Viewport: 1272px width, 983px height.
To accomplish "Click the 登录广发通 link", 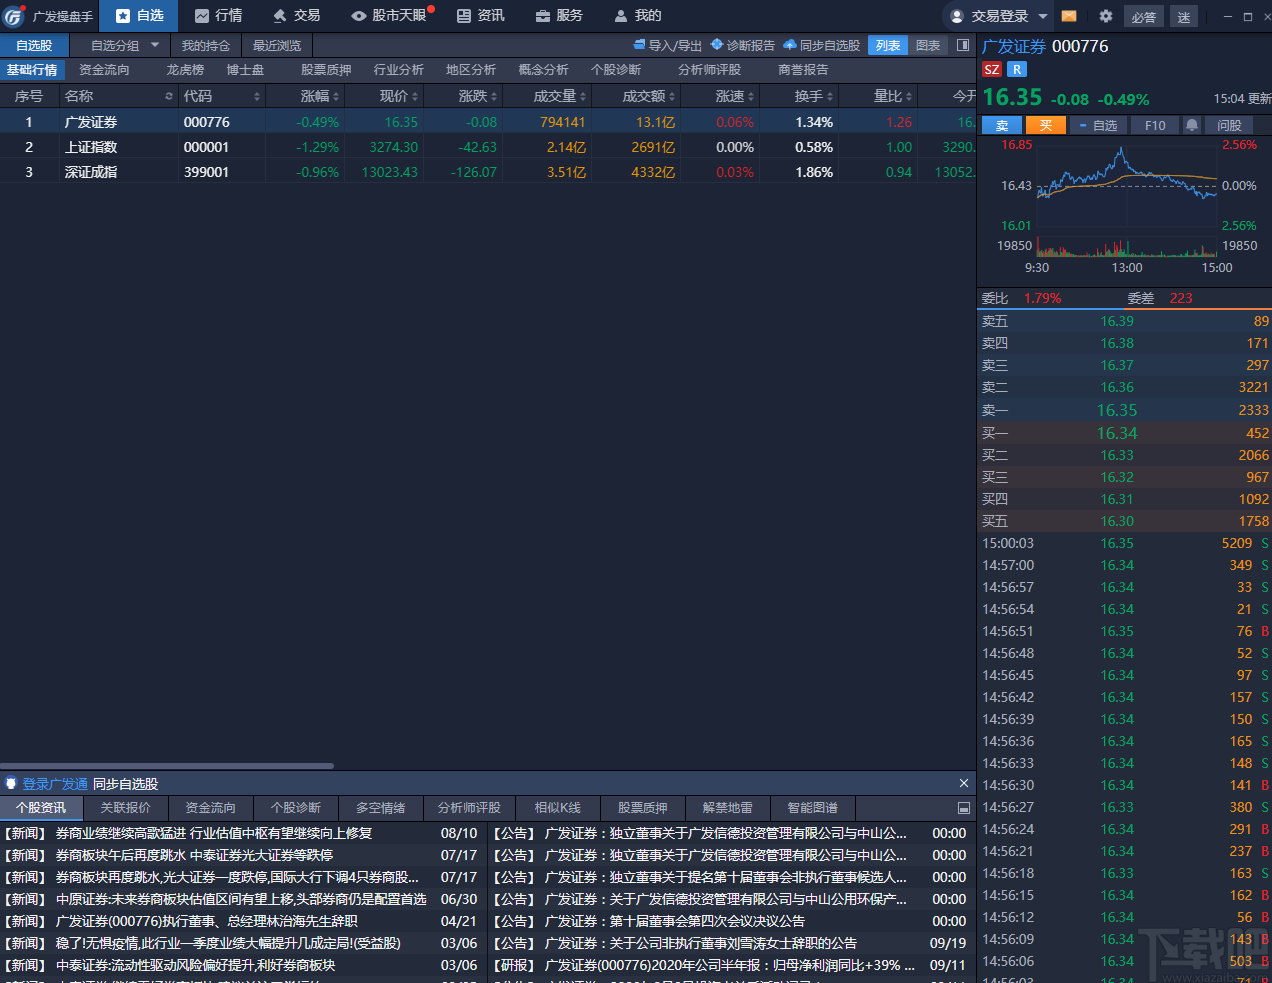I will click(55, 784).
